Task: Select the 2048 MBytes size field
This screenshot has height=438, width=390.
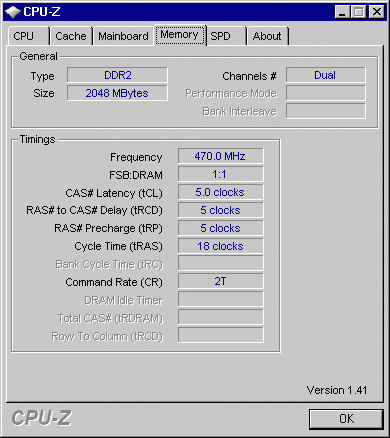Action: 117,93
